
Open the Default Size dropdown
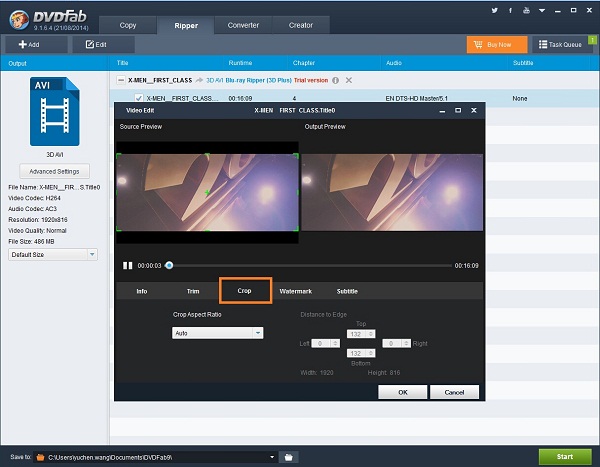click(53, 255)
